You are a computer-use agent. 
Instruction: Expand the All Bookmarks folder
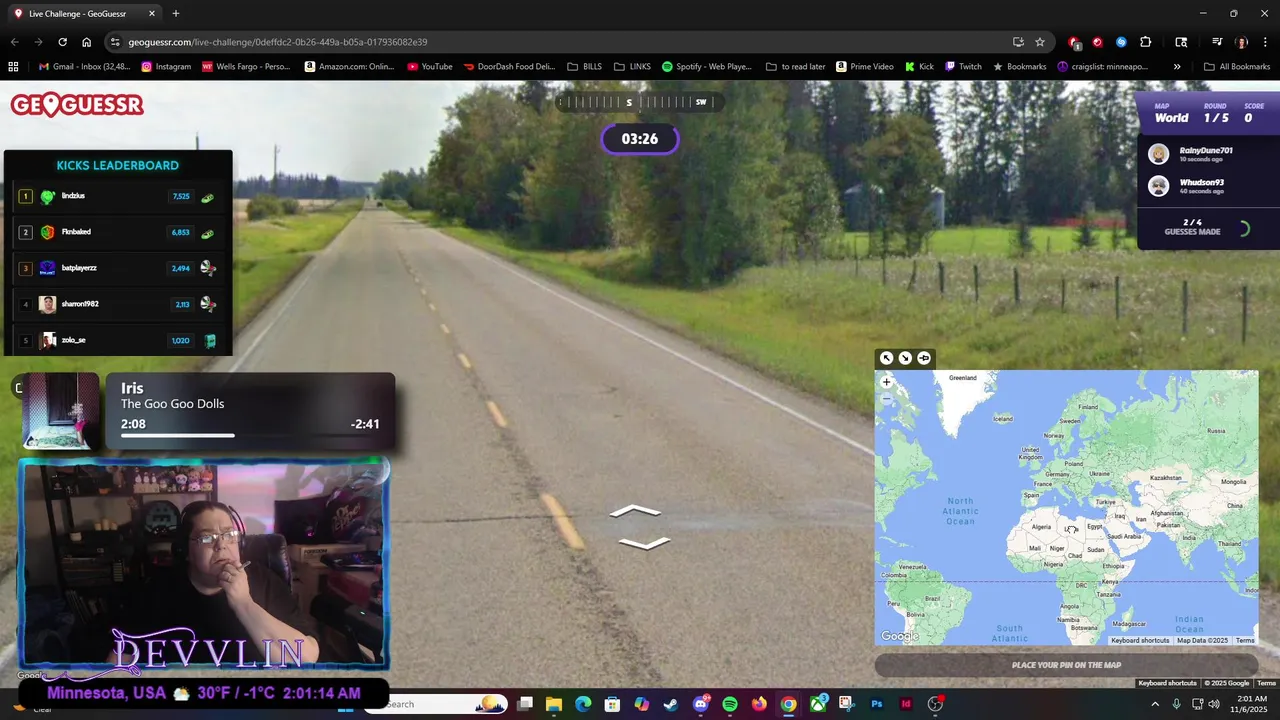point(1237,67)
